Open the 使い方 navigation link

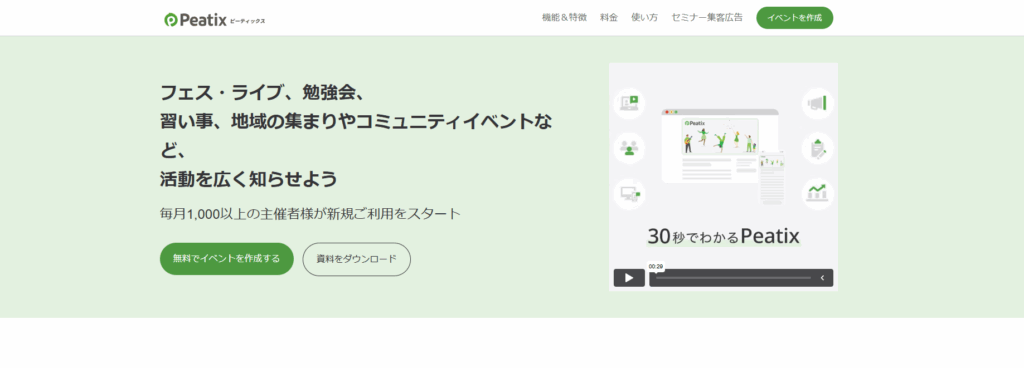[645, 18]
